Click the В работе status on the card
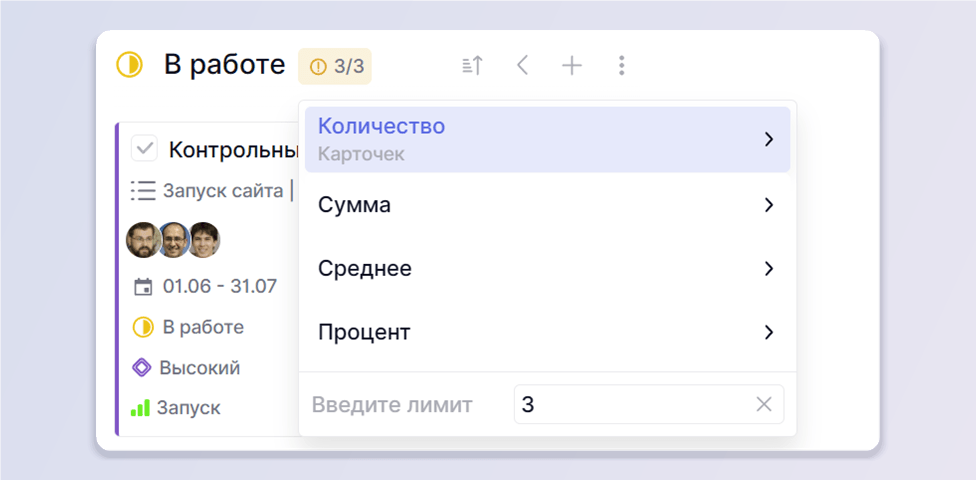The image size is (976, 480). click(x=203, y=327)
